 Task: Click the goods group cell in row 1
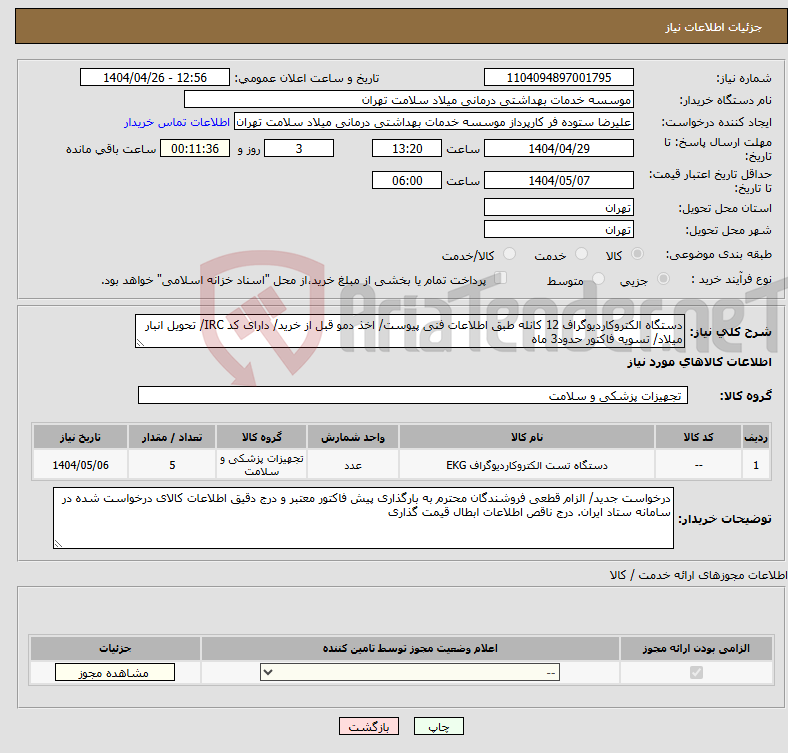[261, 465]
